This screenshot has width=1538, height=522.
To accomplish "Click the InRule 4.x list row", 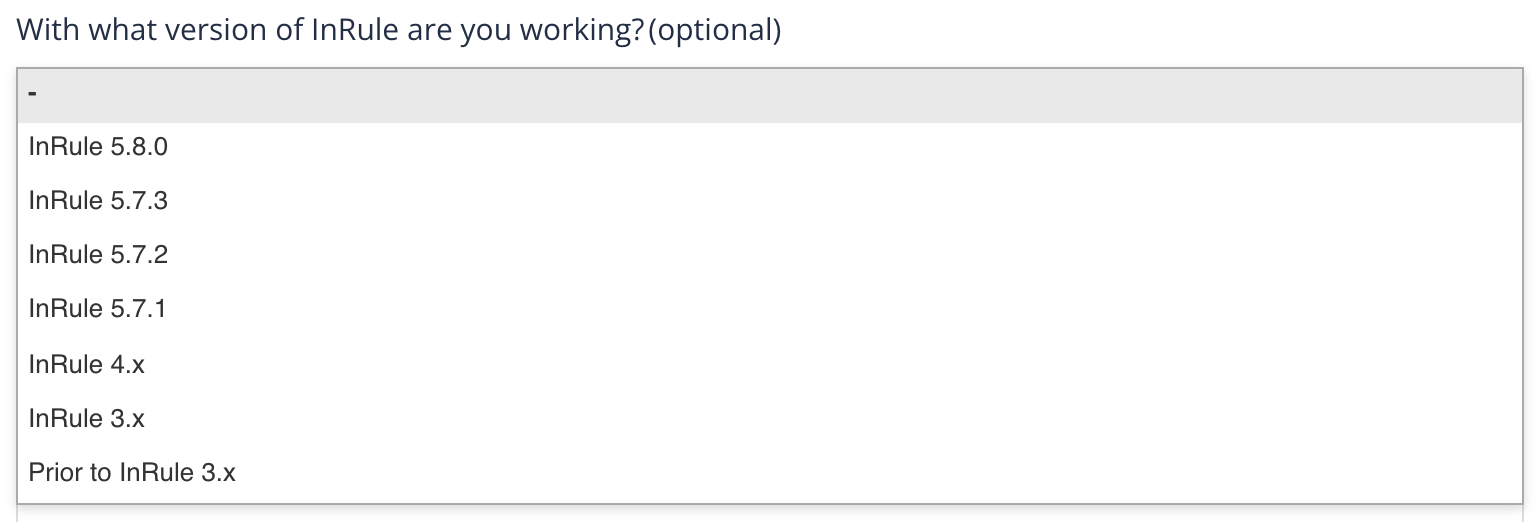I will tap(87, 363).
